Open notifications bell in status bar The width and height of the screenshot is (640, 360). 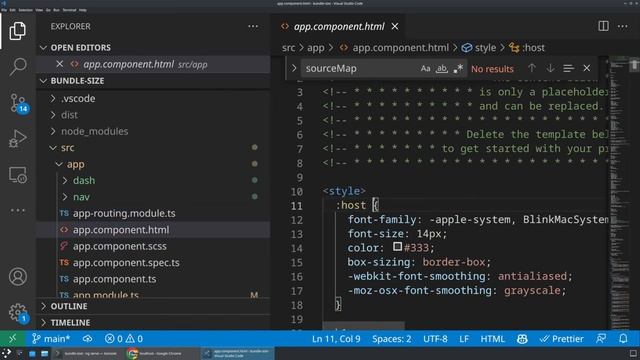tap(623, 339)
